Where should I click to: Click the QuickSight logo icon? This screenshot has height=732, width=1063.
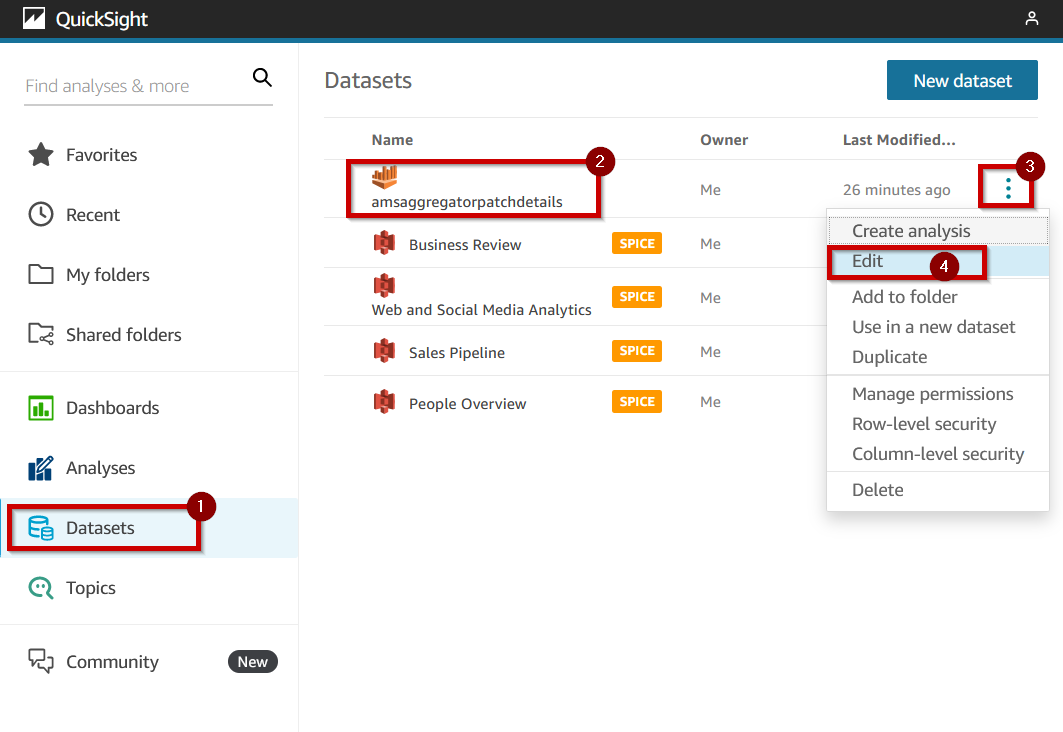34,18
